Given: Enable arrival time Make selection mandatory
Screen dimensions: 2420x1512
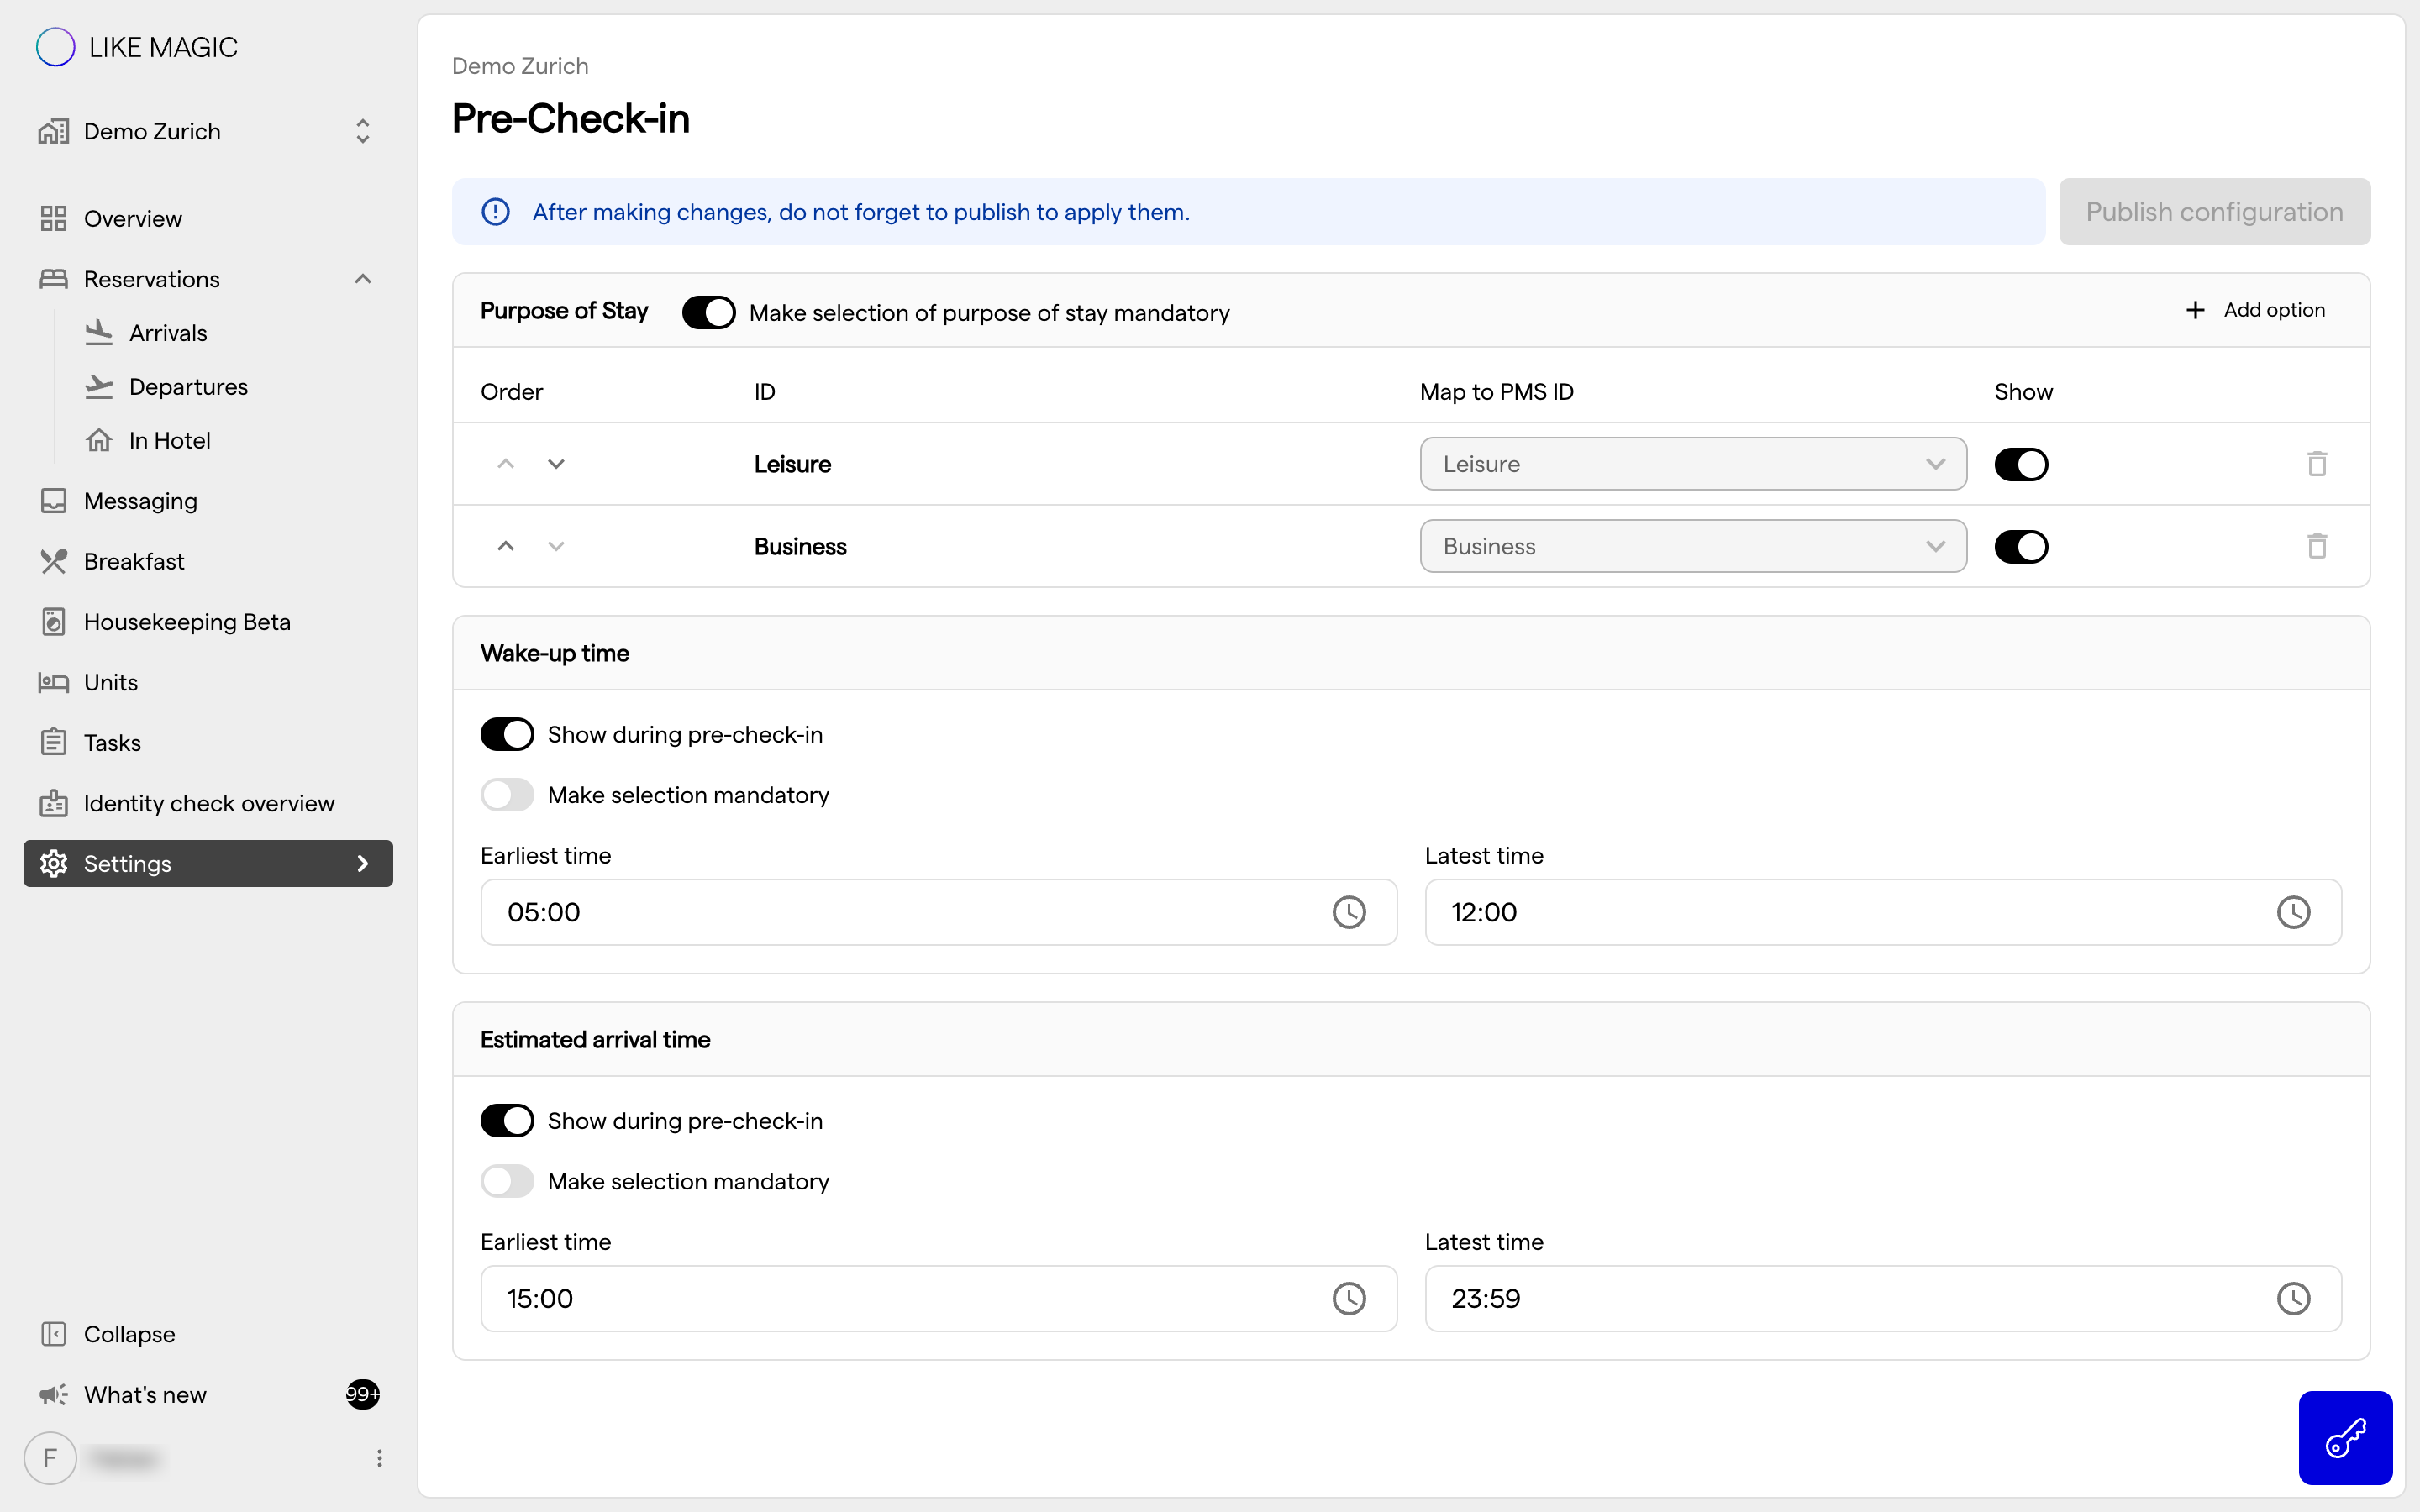Looking at the screenshot, I should 507,1181.
